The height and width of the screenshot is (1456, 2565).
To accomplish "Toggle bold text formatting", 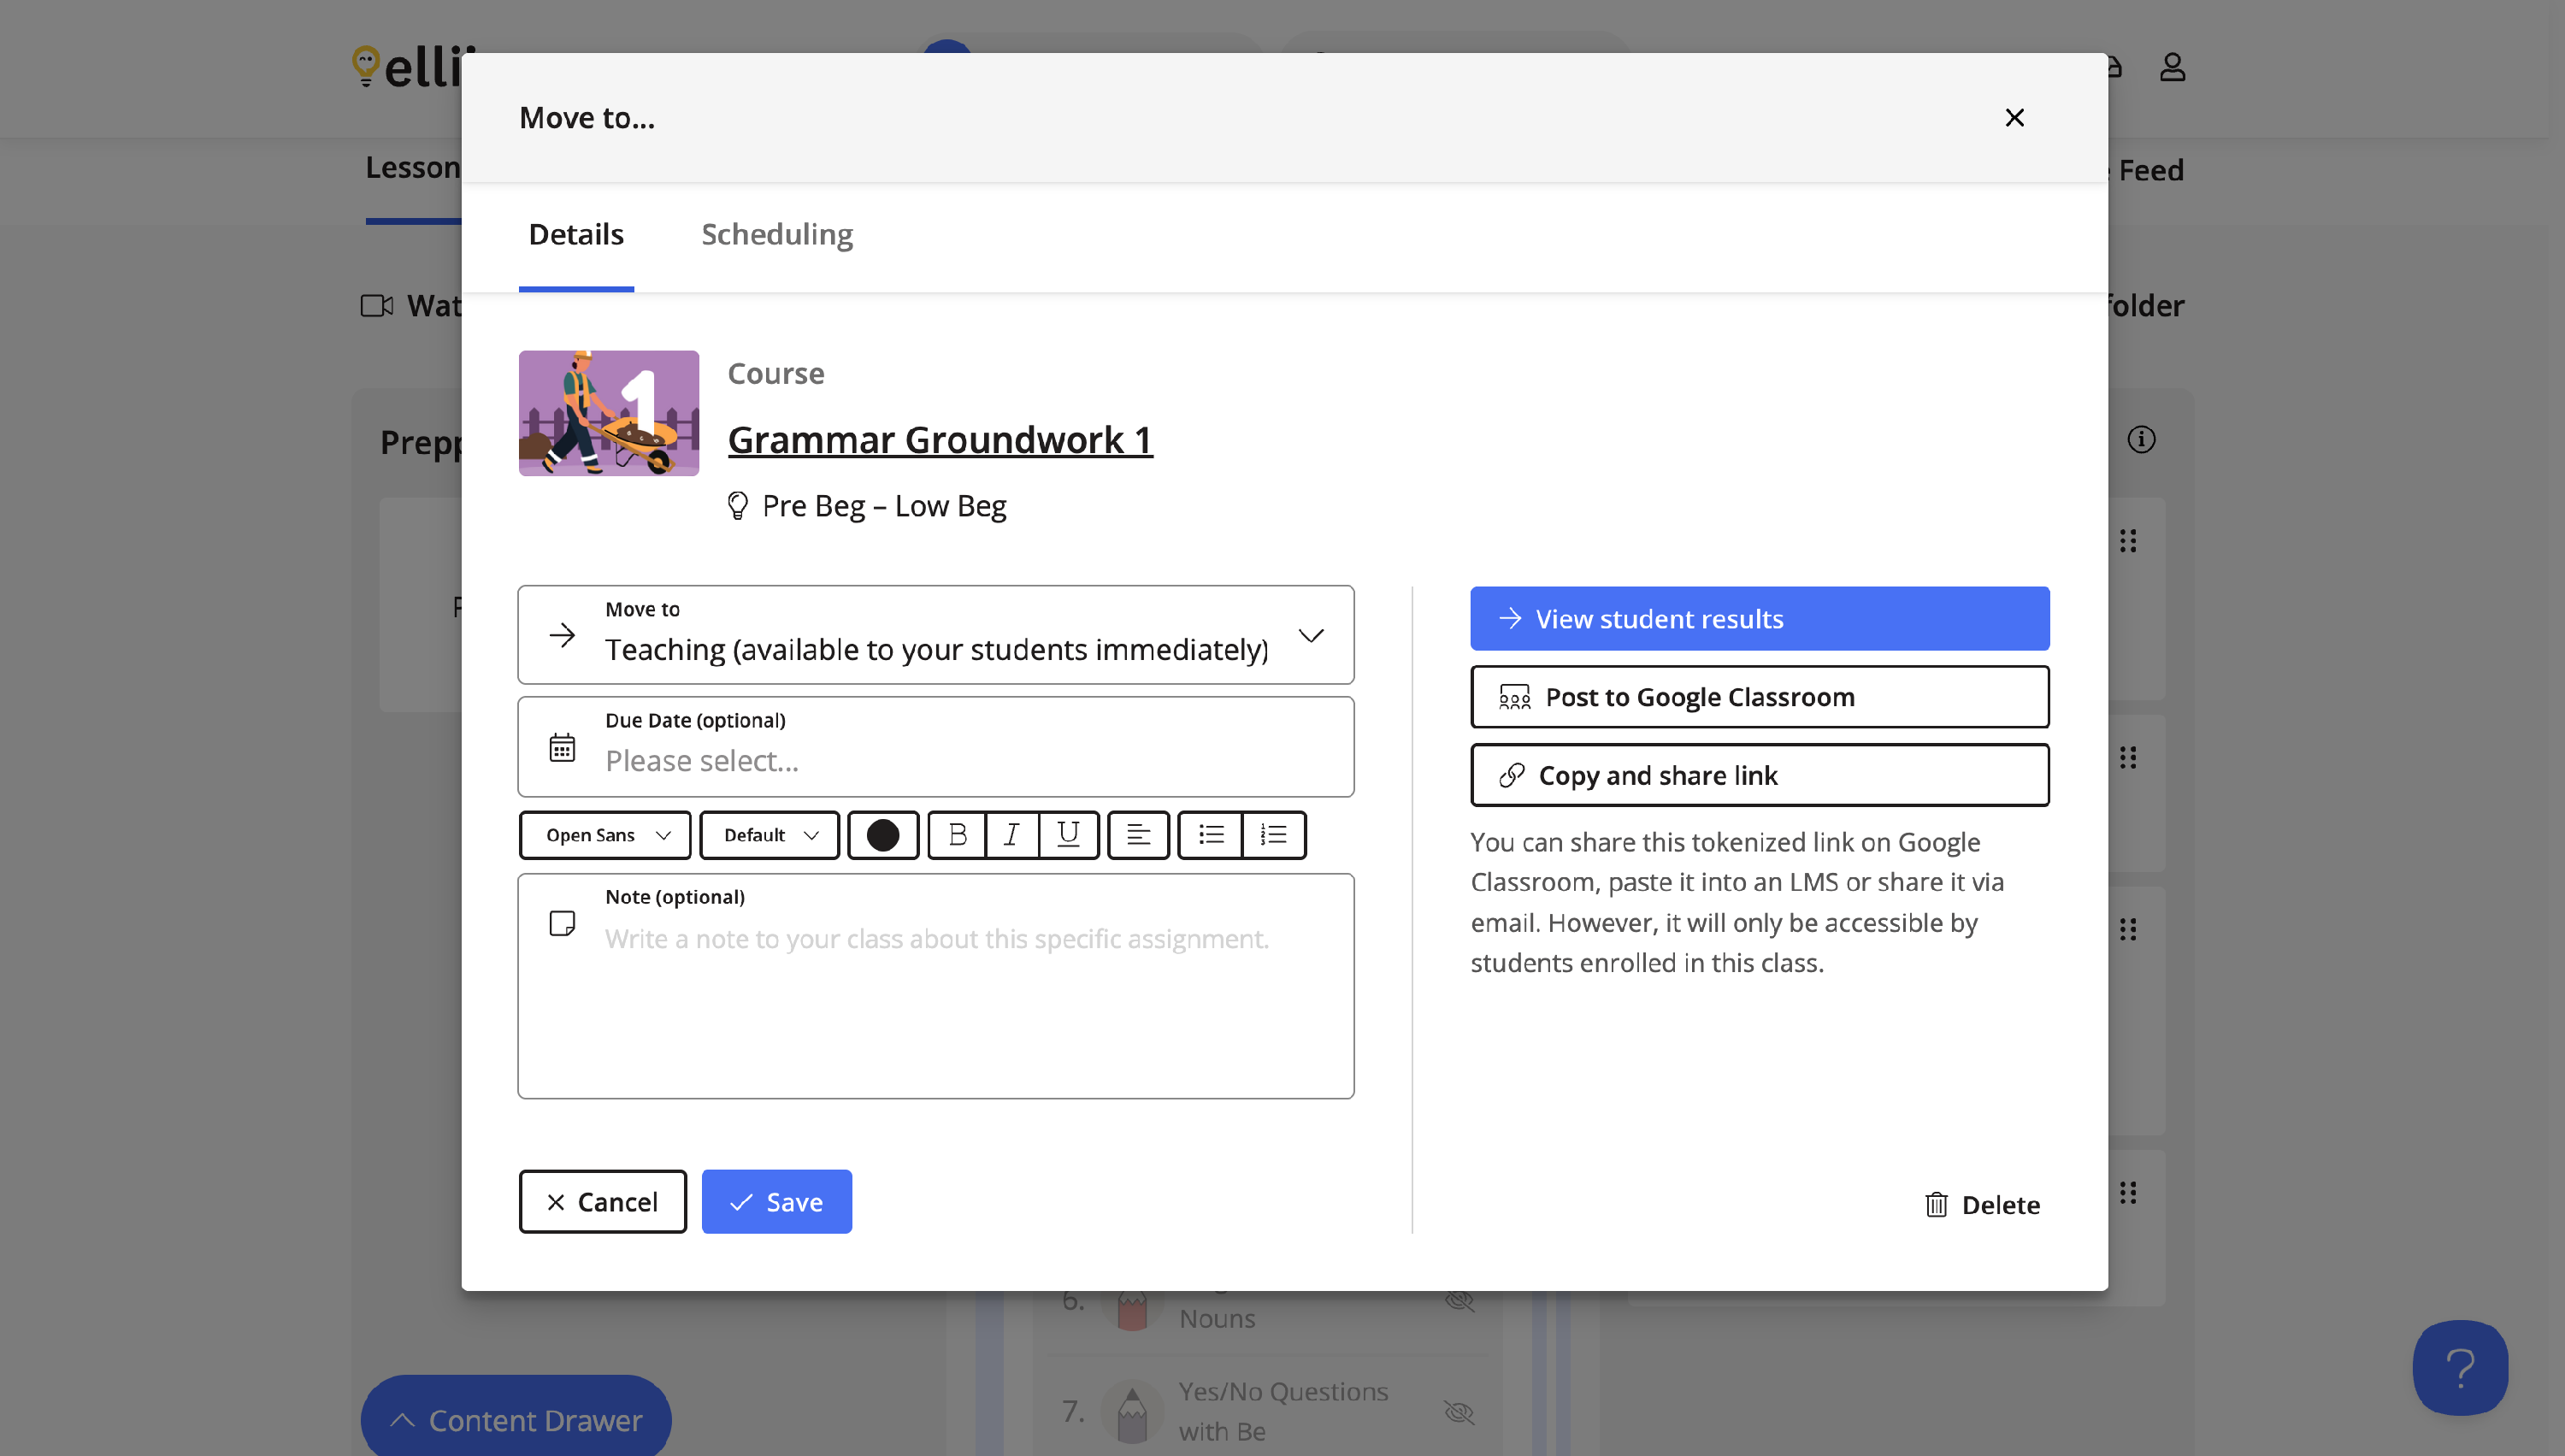I will 957,834.
